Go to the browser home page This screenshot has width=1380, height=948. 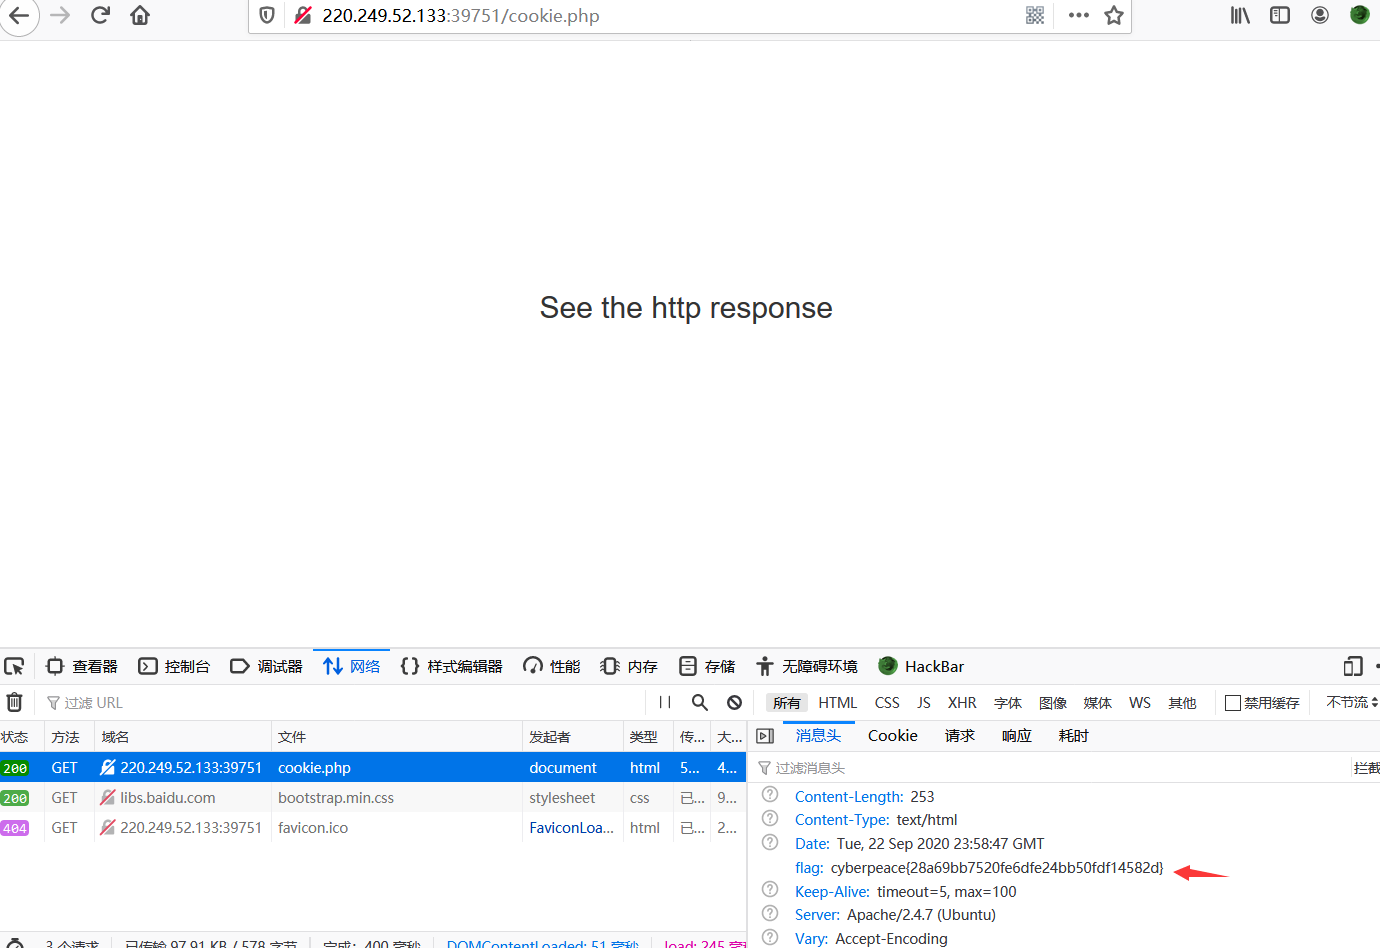[140, 15]
